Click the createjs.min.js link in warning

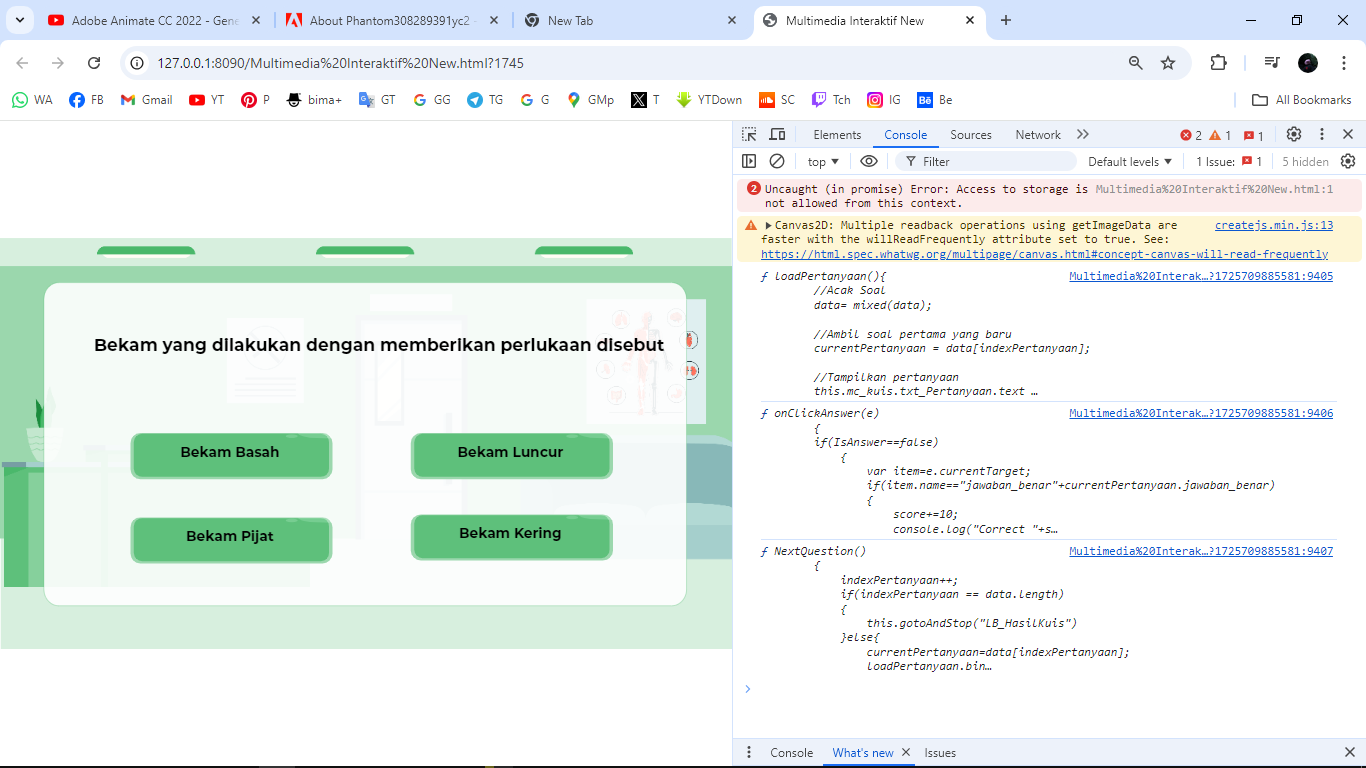[1272, 225]
